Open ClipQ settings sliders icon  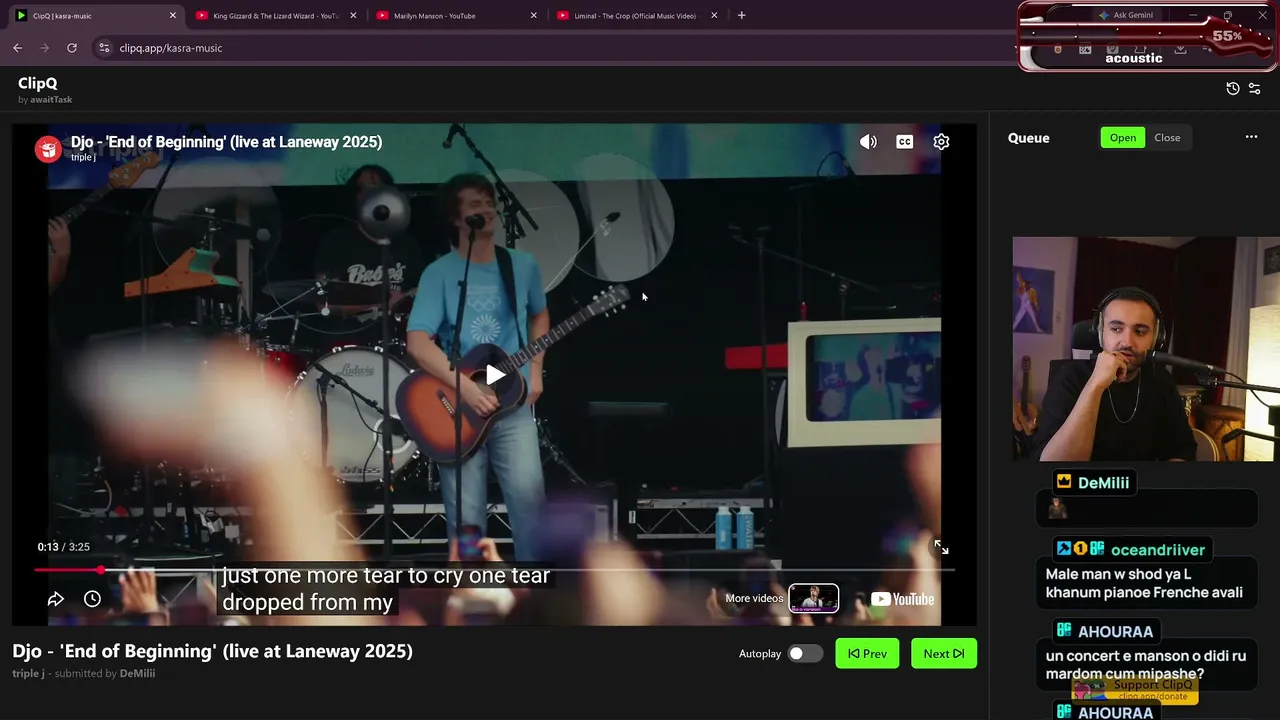click(x=1255, y=89)
